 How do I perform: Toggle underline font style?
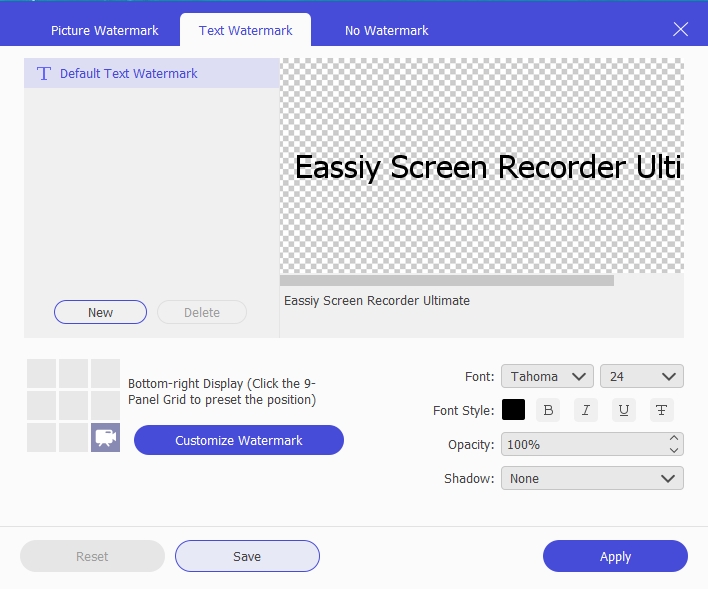pyautogui.click(x=624, y=410)
